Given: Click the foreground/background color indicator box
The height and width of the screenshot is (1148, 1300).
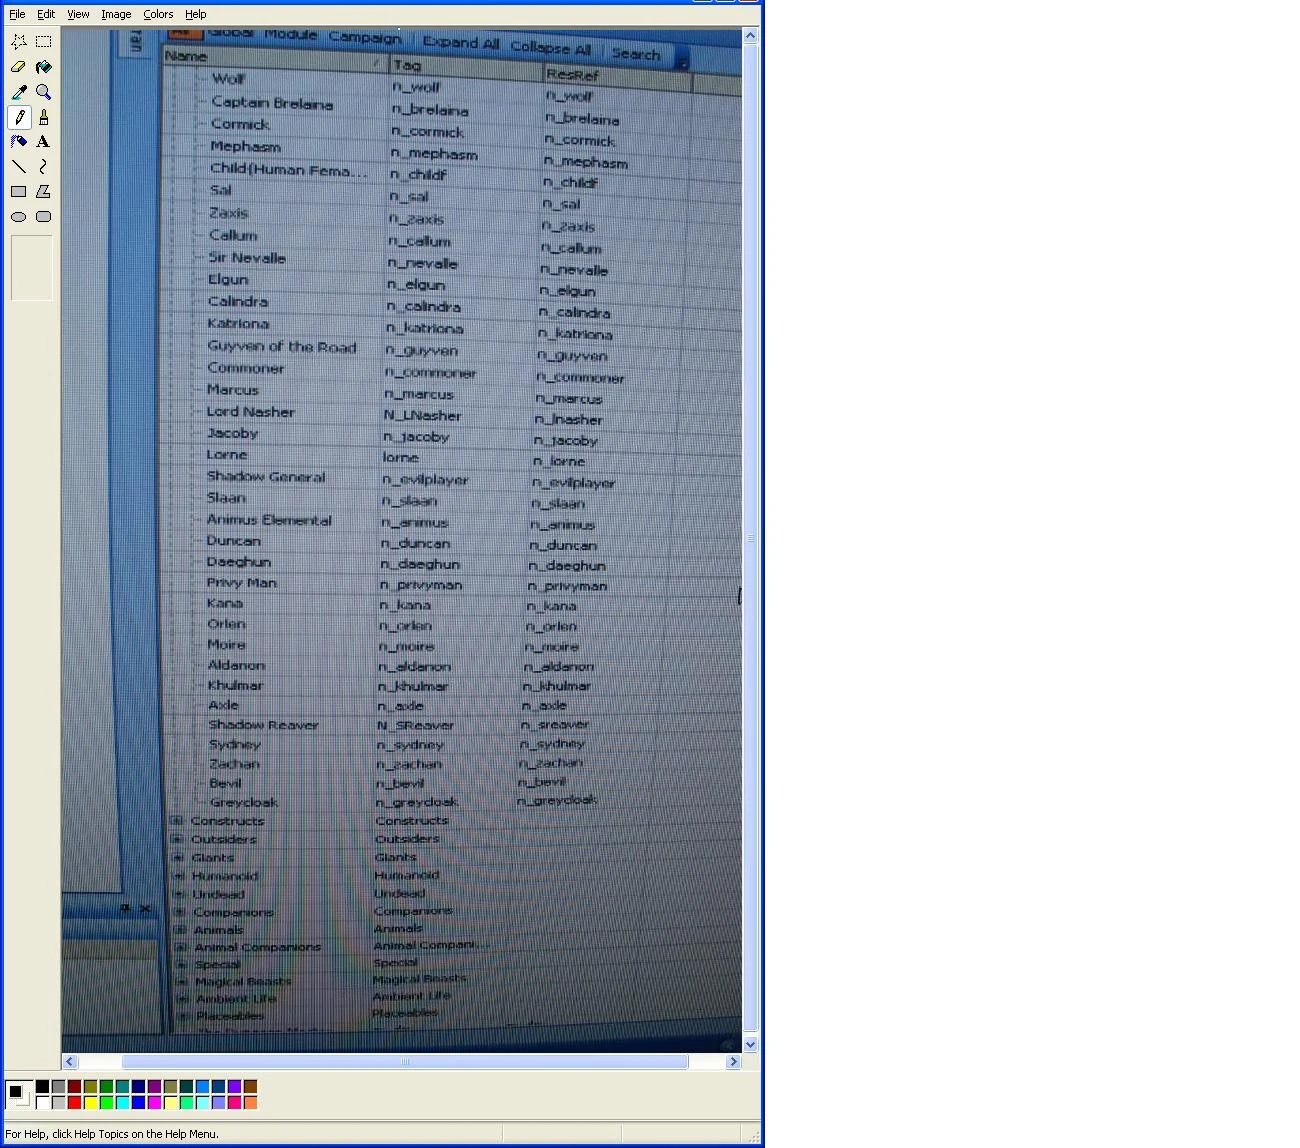Looking at the screenshot, I should tap(18, 1095).
